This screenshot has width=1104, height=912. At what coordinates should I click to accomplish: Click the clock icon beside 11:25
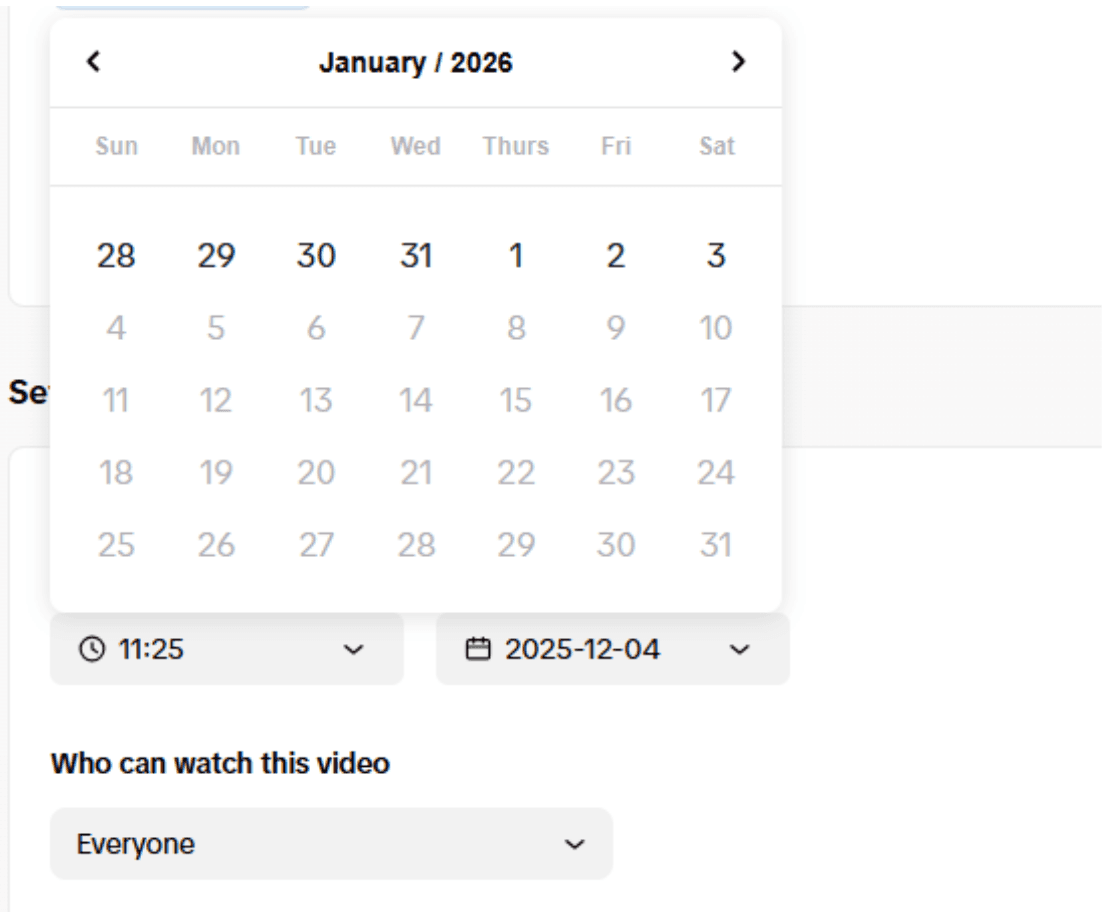click(91, 649)
